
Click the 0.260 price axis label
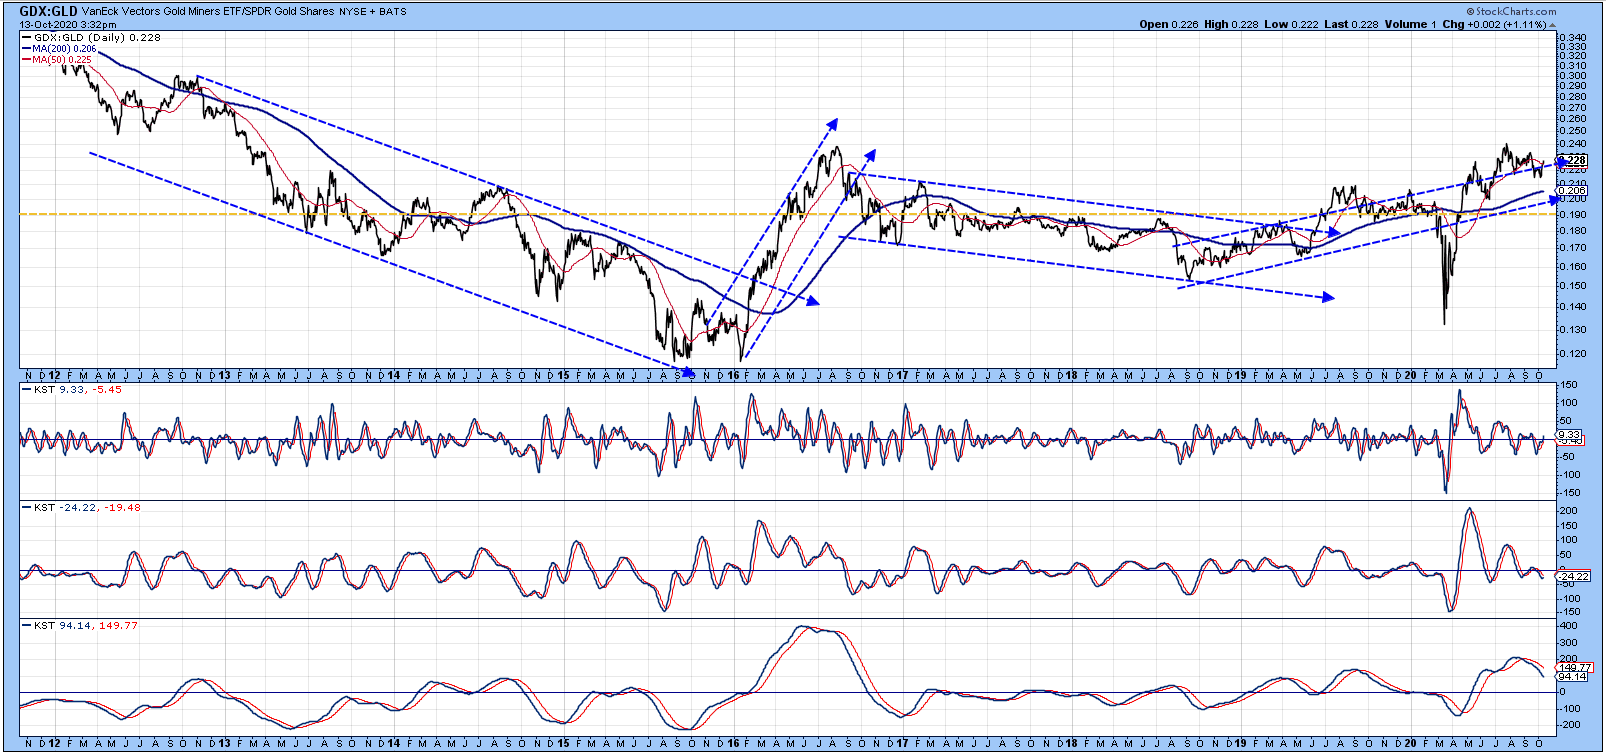[x=1572, y=119]
